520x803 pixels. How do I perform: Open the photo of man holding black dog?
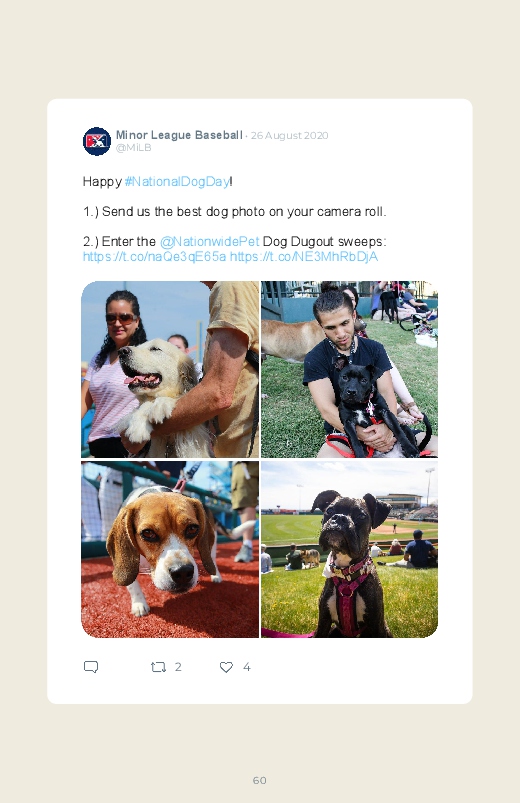[x=349, y=369]
